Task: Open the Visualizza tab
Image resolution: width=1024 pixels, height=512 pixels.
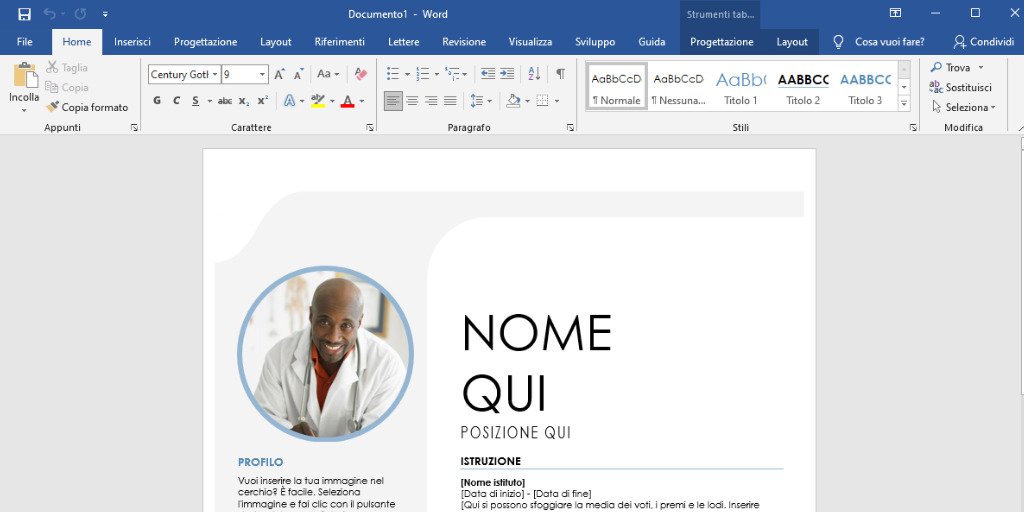Action: [530, 42]
